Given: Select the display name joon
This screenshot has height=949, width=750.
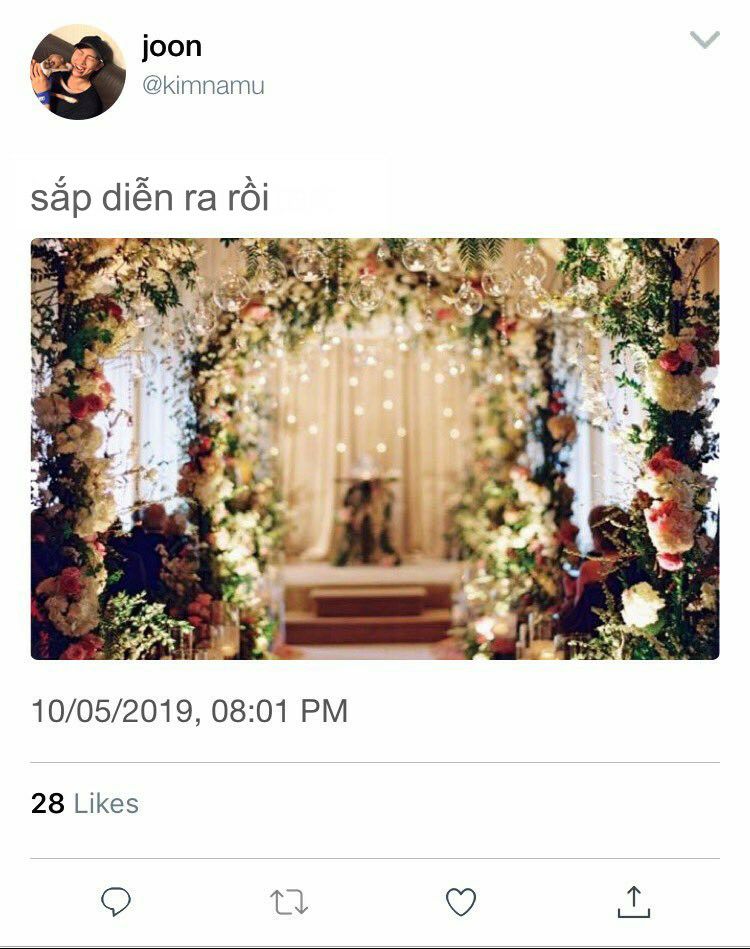Looking at the screenshot, I should (x=171, y=47).
